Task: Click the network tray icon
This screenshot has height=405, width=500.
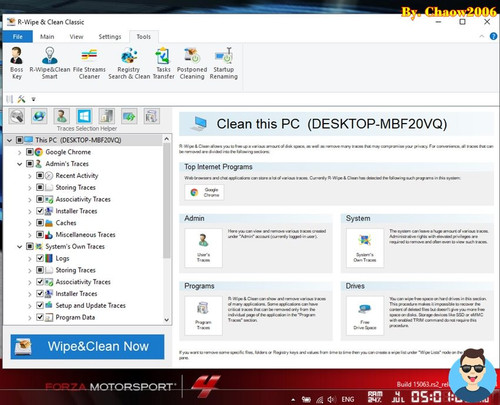Action: click(x=319, y=399)
